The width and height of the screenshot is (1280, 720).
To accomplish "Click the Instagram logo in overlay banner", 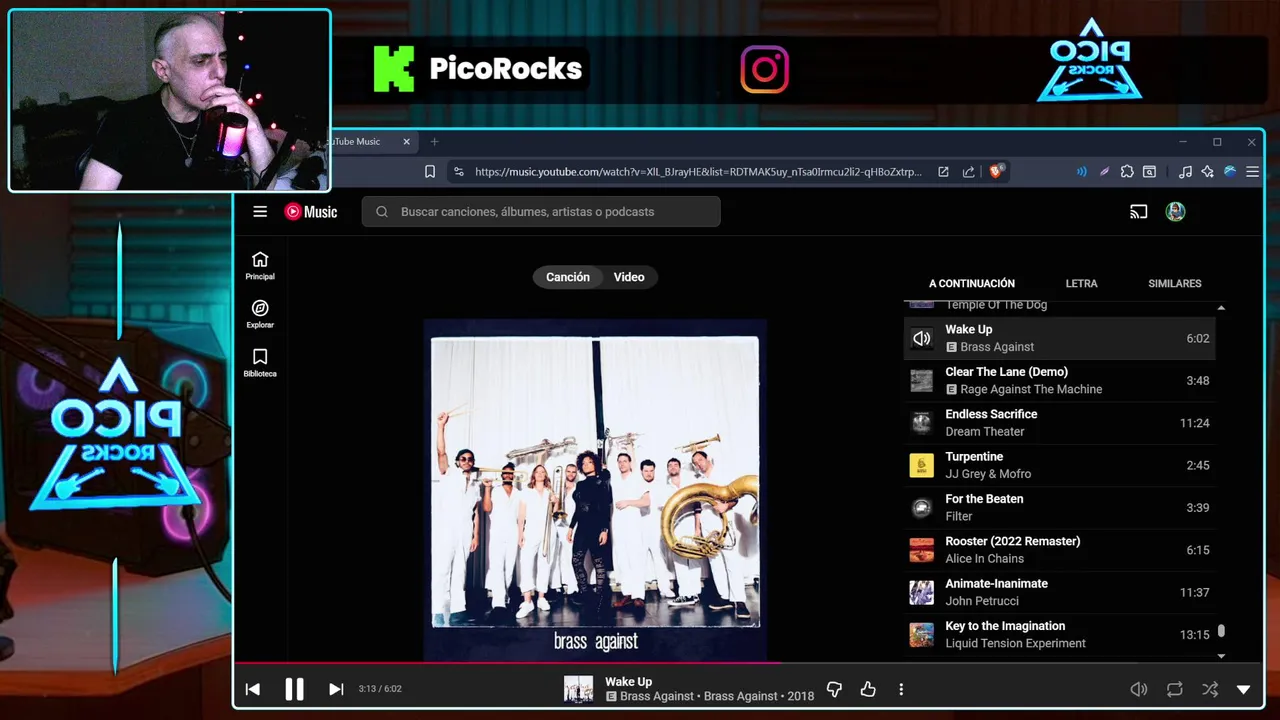I will [765, 69].
